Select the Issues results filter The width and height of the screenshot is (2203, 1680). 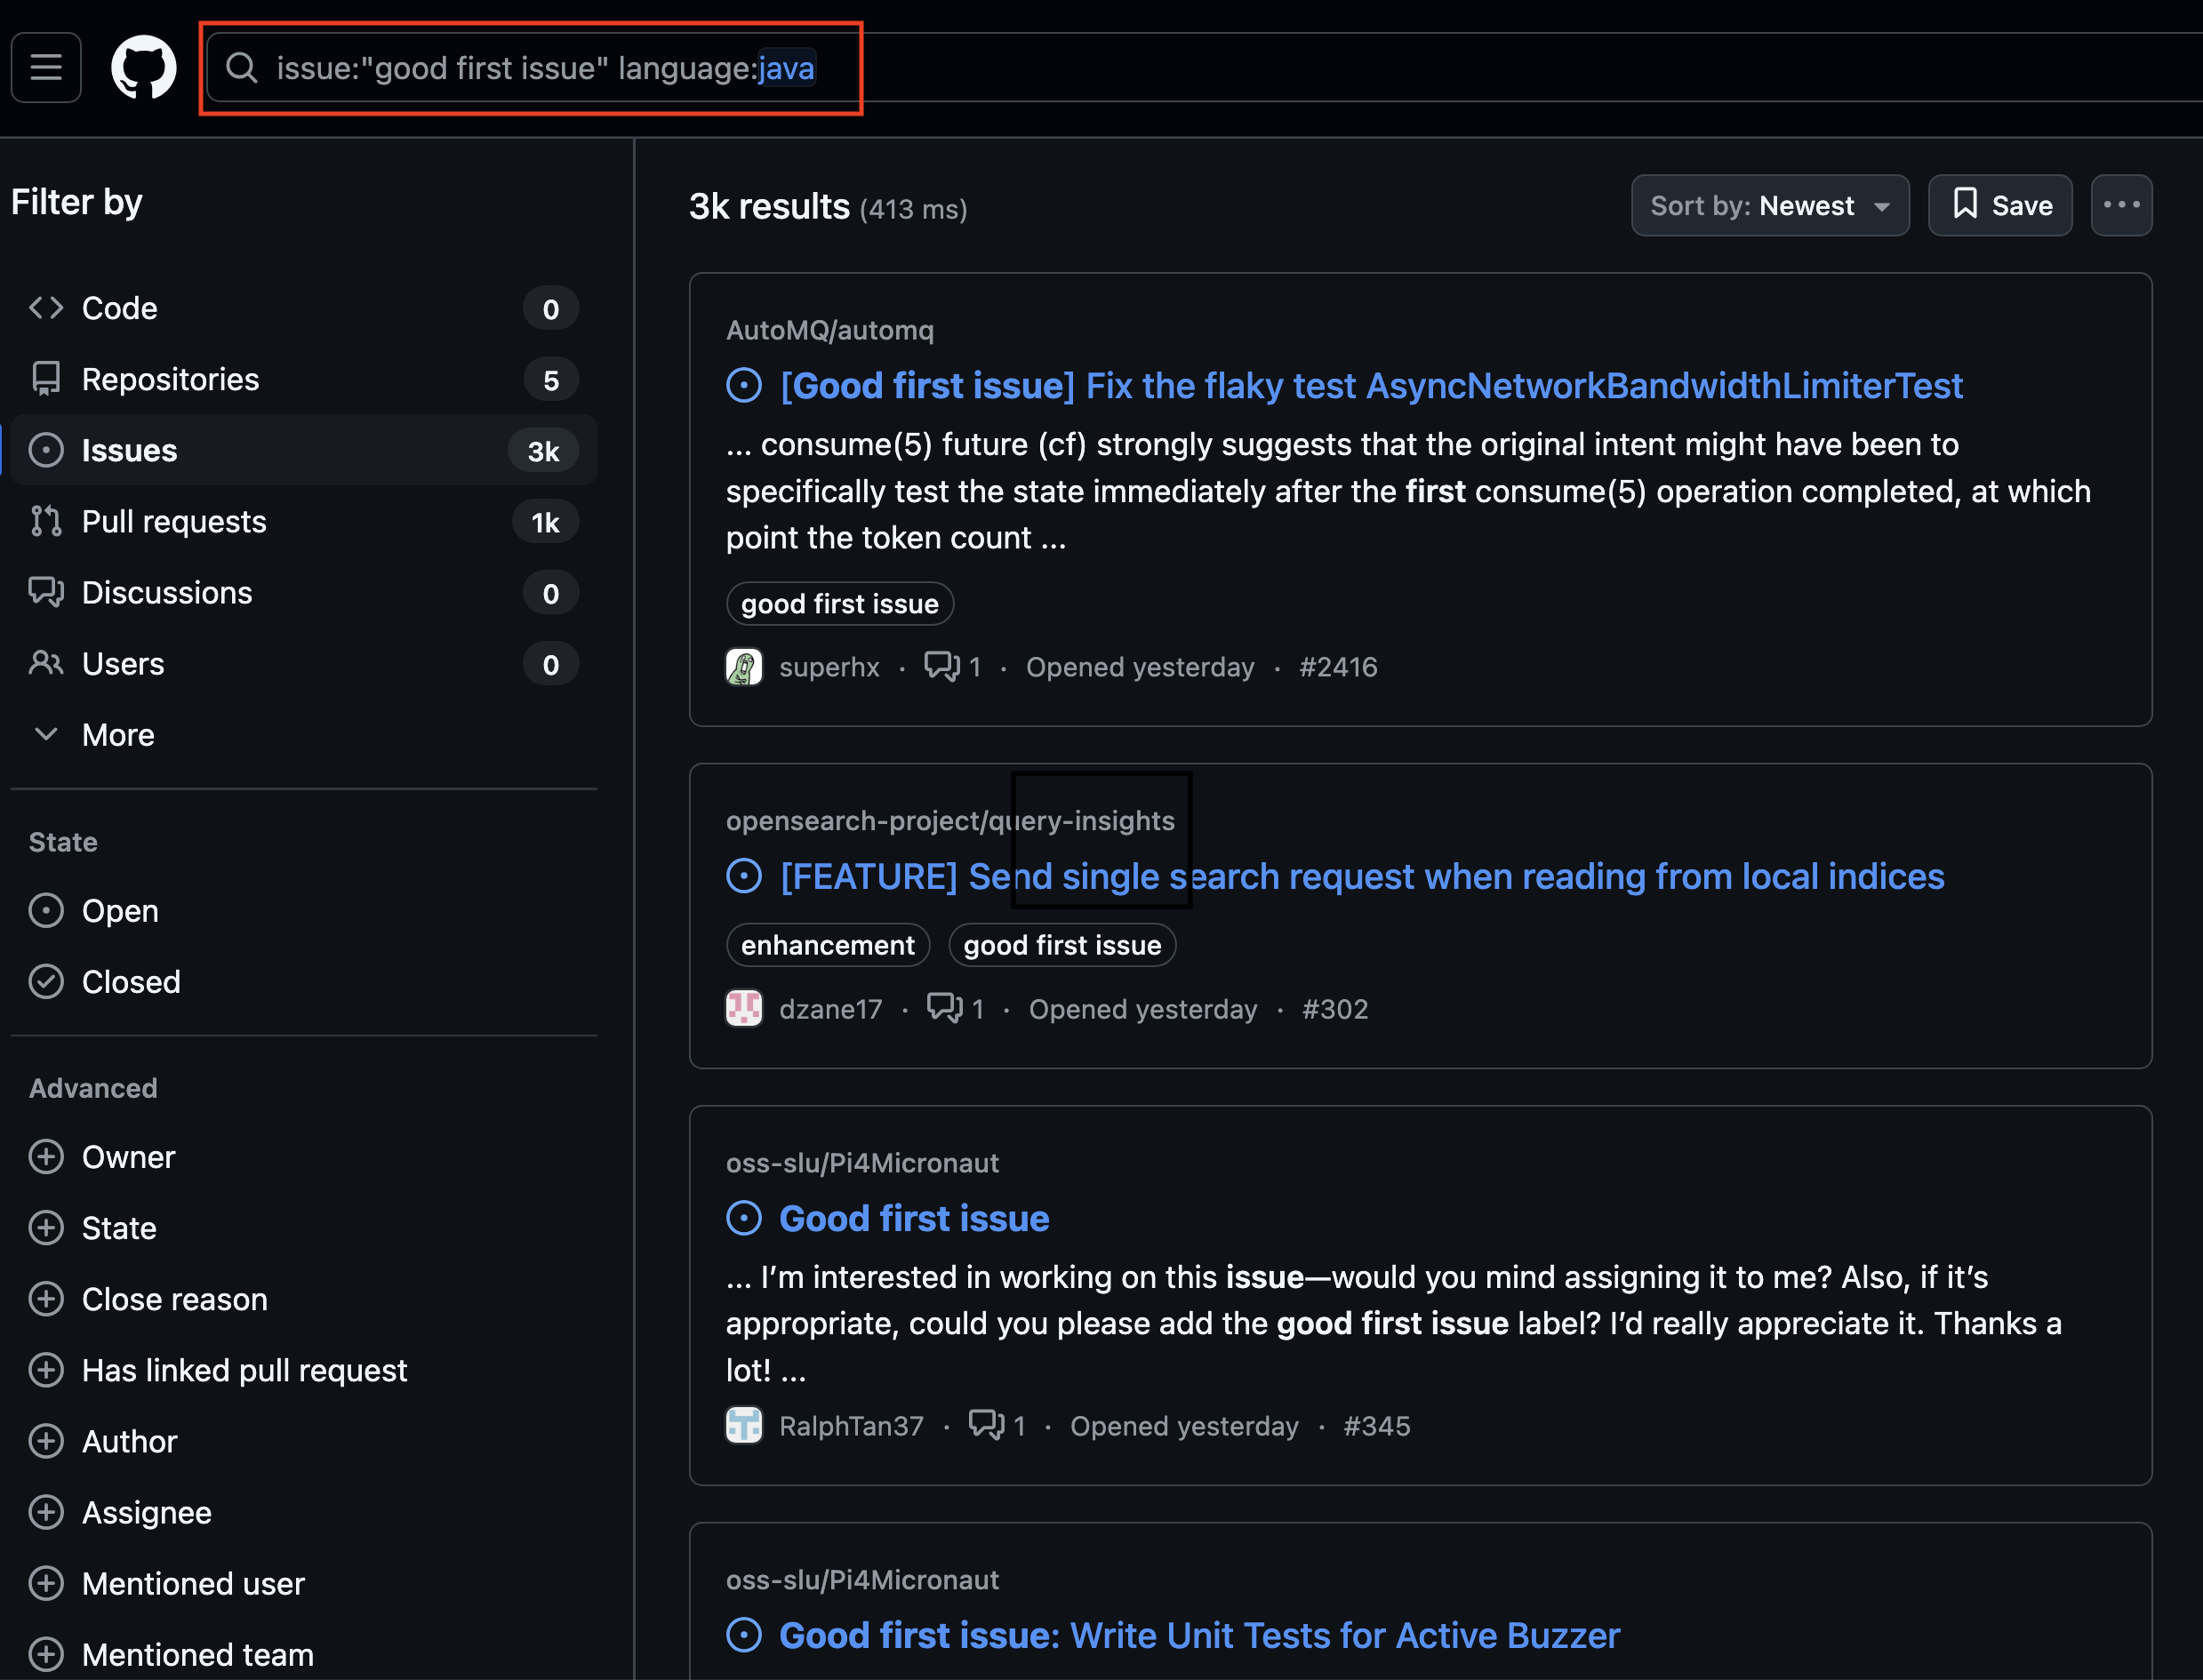[x=304, y=450]
